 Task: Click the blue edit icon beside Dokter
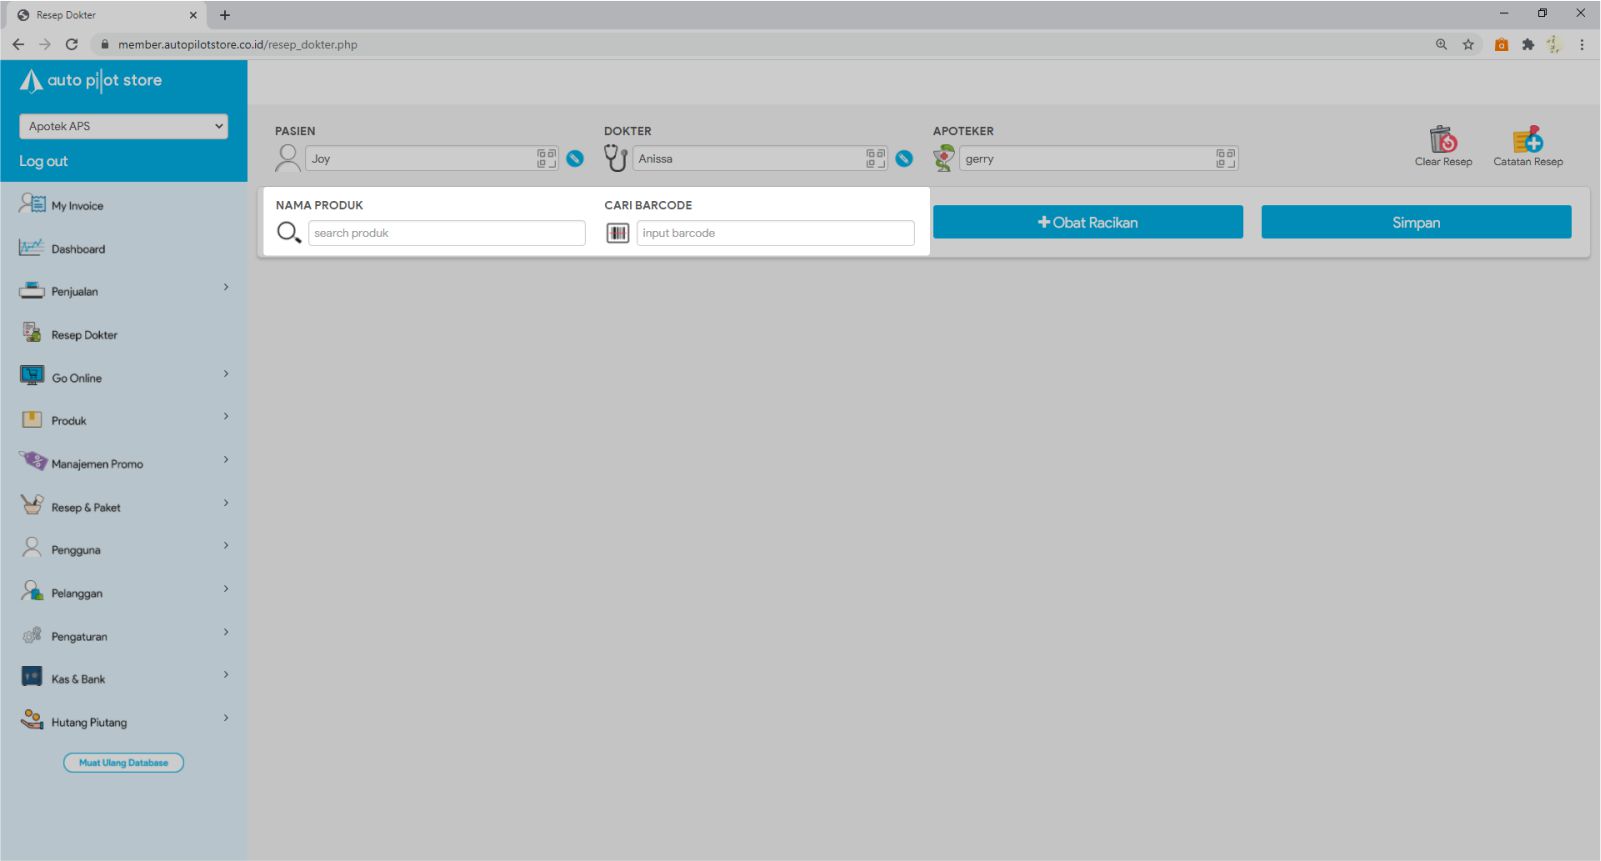point(904,159)
